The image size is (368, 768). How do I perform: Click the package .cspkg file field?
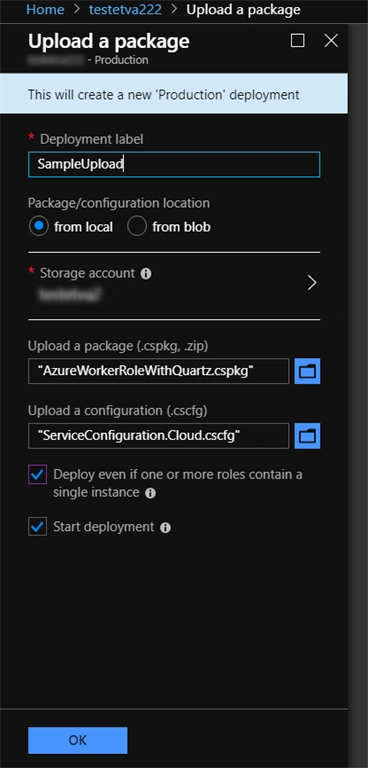click(158, 371)
